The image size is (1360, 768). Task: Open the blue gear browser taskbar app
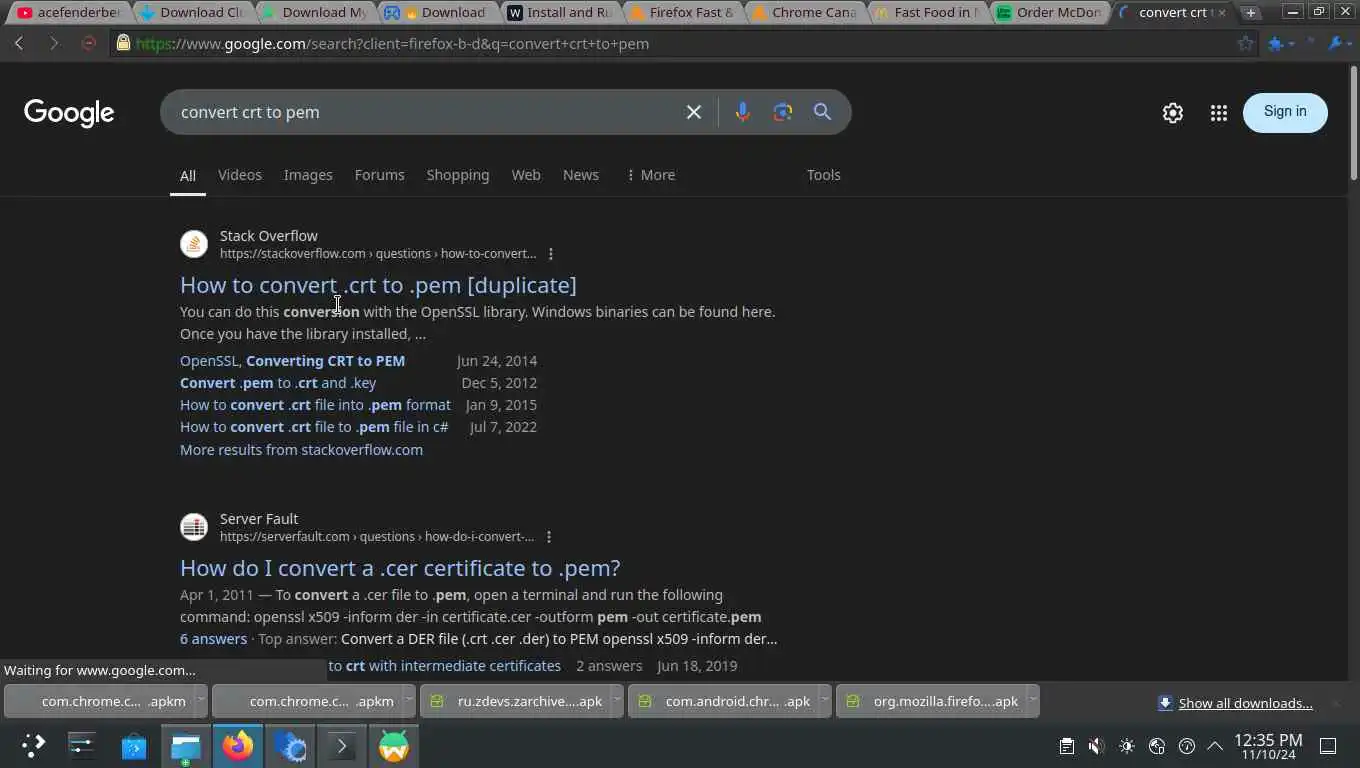290,745
